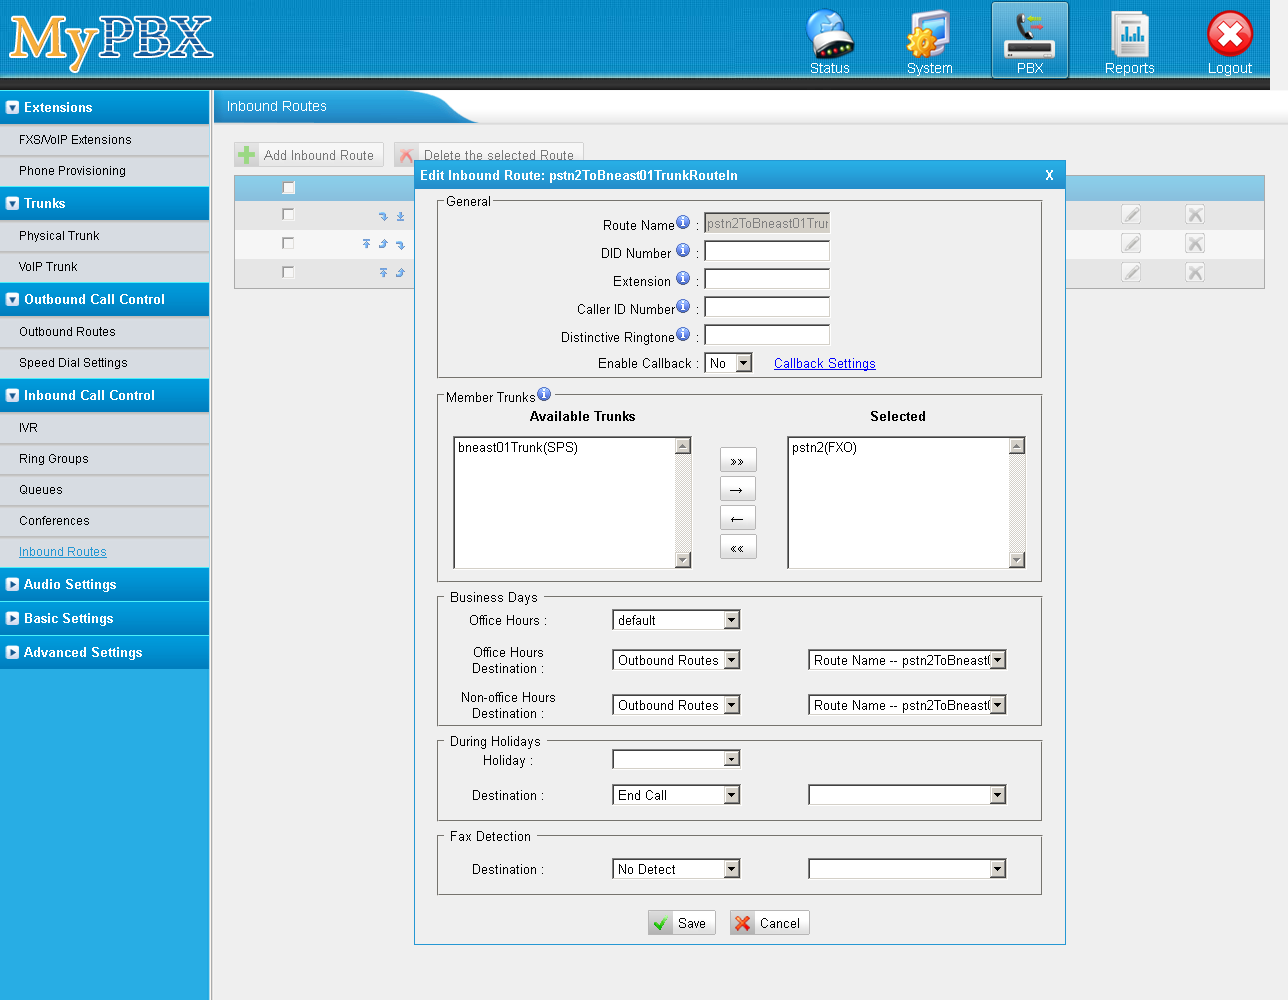
Task: Remove all trunks with double left arrow
Action: click(x=738, y=547)
